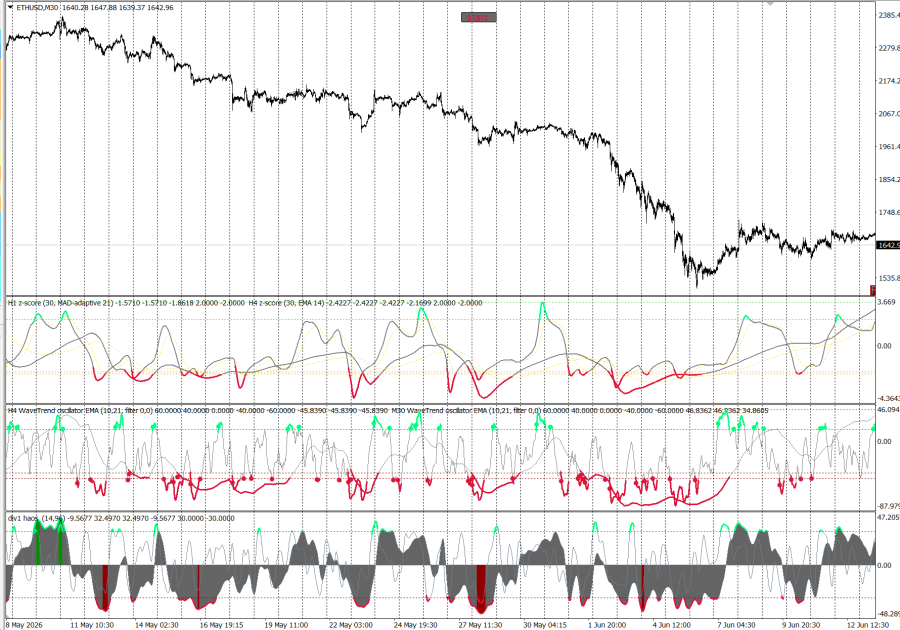Click the '4 Jun 12:00' time axis label
This screenshot has height=630, width=900.
click(x=672, y=625)
